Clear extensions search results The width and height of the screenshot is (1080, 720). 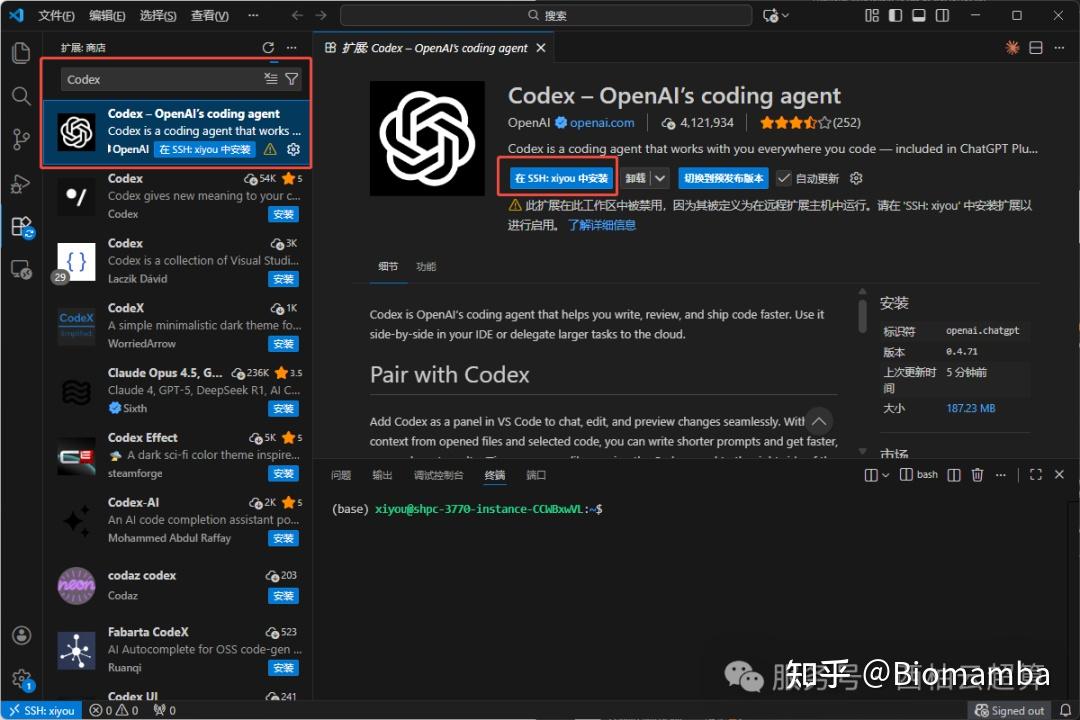(x=271, y=79)
